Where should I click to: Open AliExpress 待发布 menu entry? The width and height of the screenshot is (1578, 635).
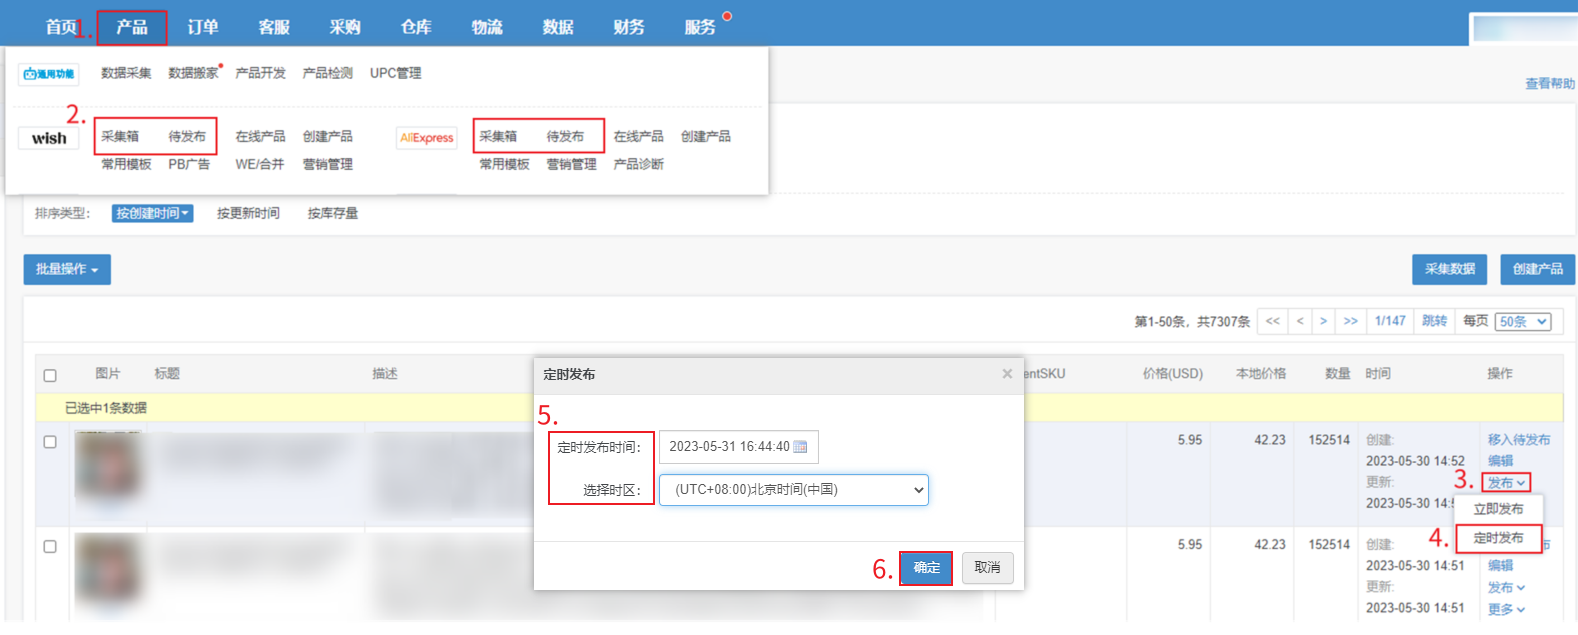[565, 136]
